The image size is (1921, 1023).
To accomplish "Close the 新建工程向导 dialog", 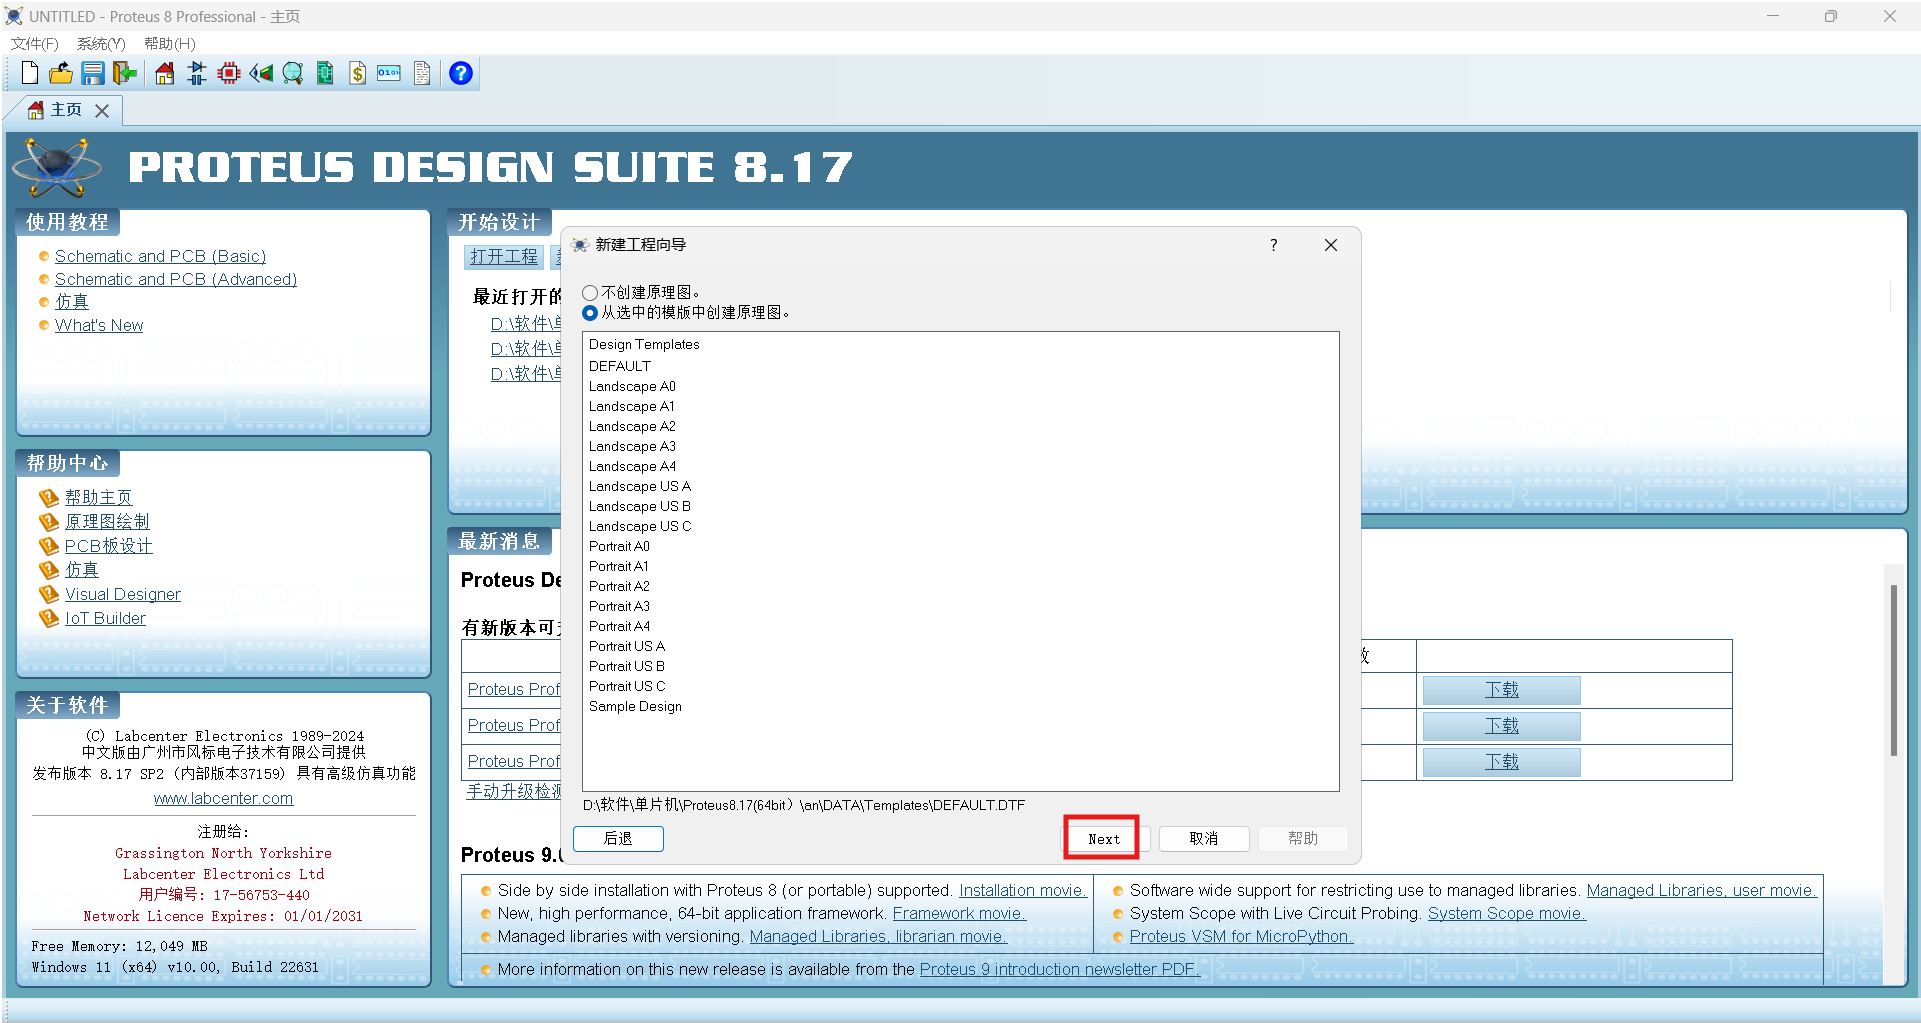I will [x=1331, y=245].
